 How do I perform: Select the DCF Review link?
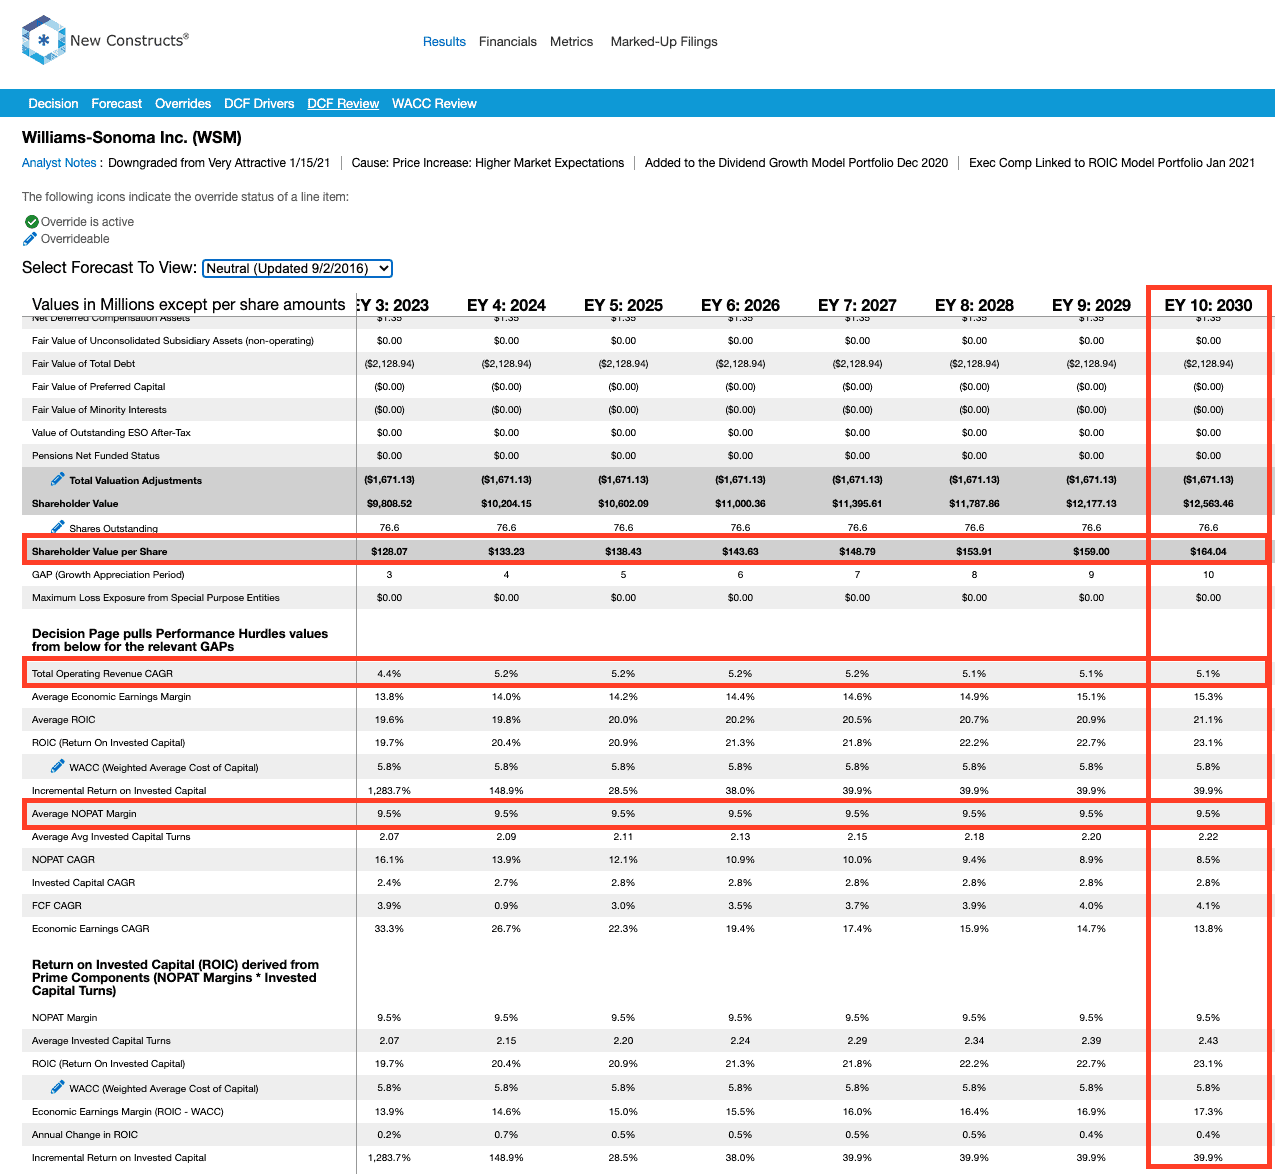pos(343,104)
